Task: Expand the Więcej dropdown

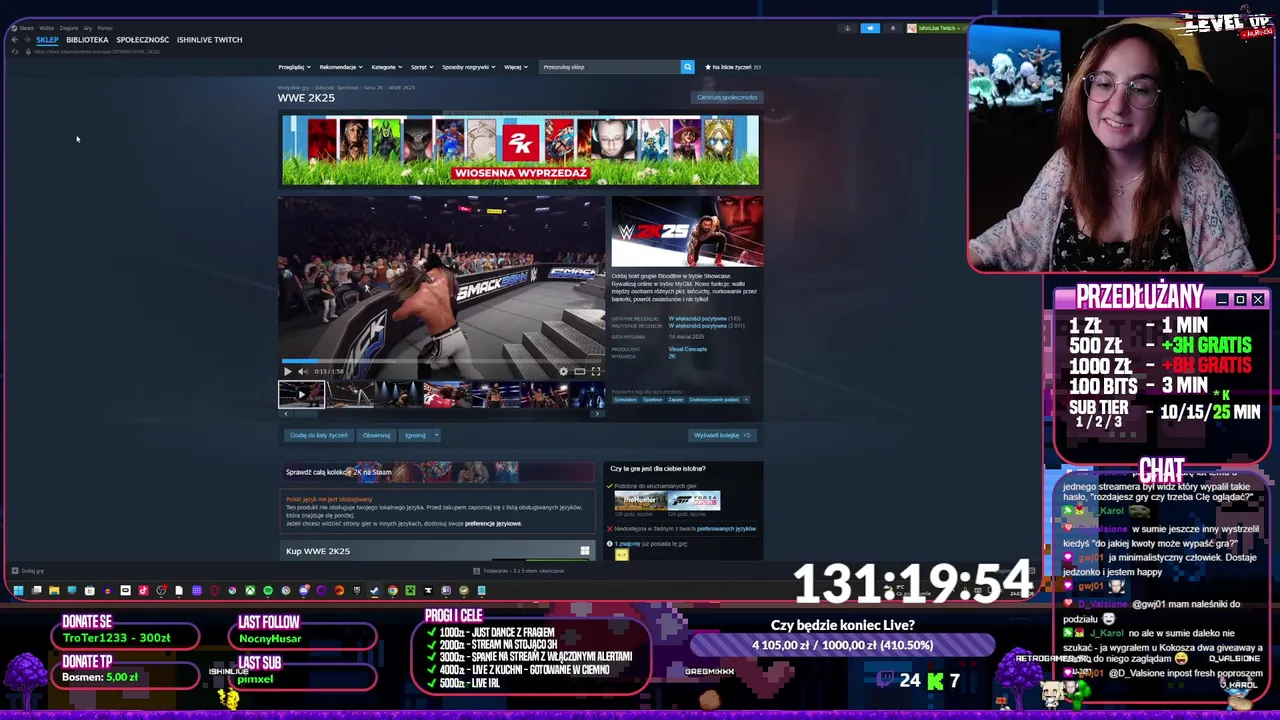Action: [516, 67]
